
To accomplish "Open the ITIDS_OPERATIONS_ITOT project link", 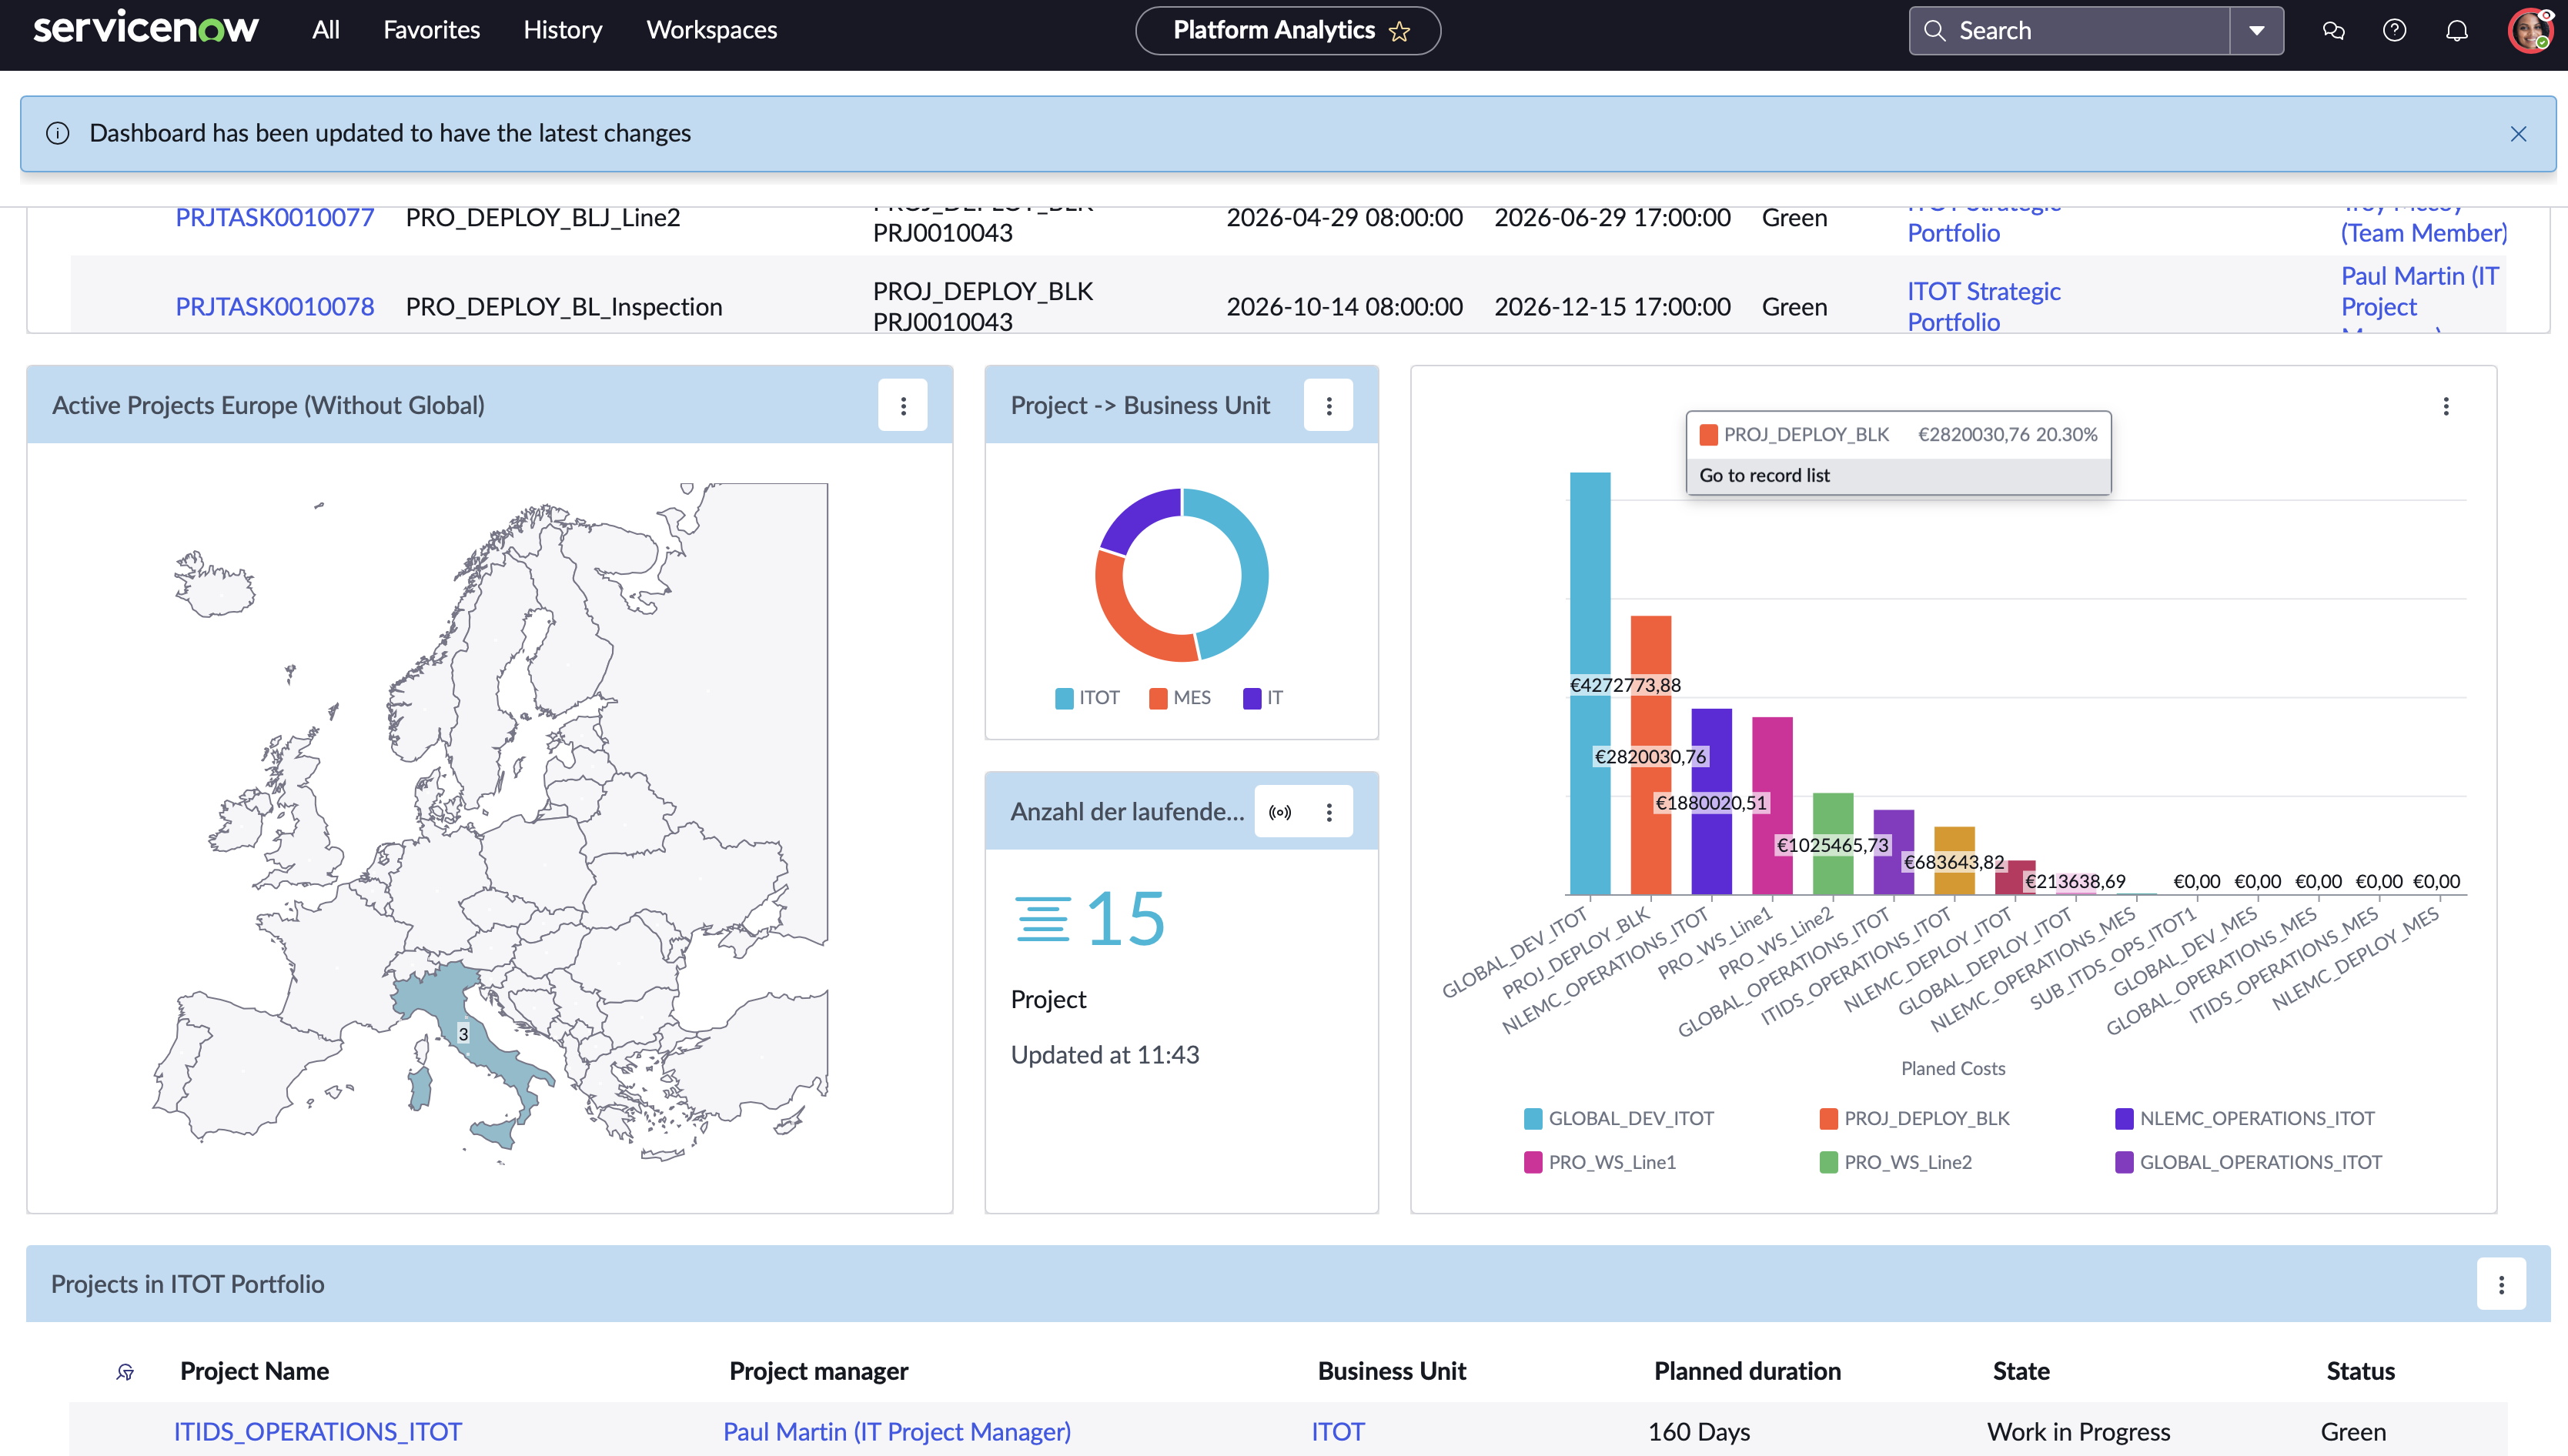I will (318, 1432).
